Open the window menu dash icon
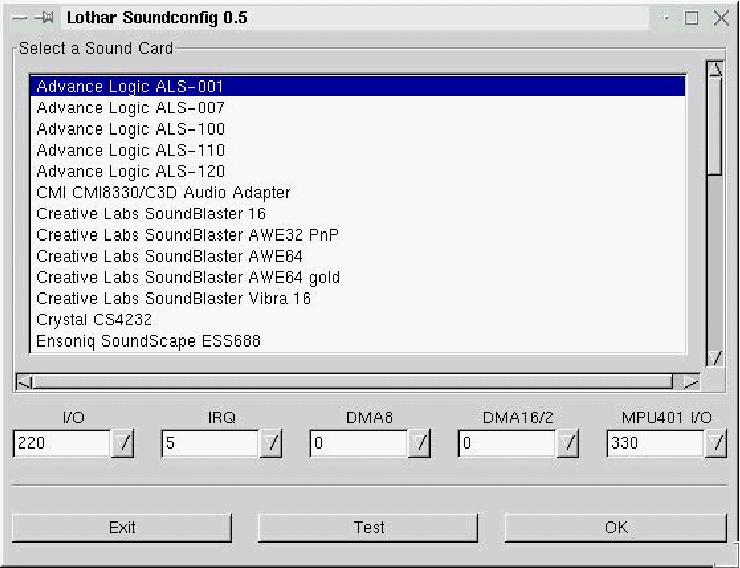This screenshot has height=568, width=740. (x=19, y=18)
